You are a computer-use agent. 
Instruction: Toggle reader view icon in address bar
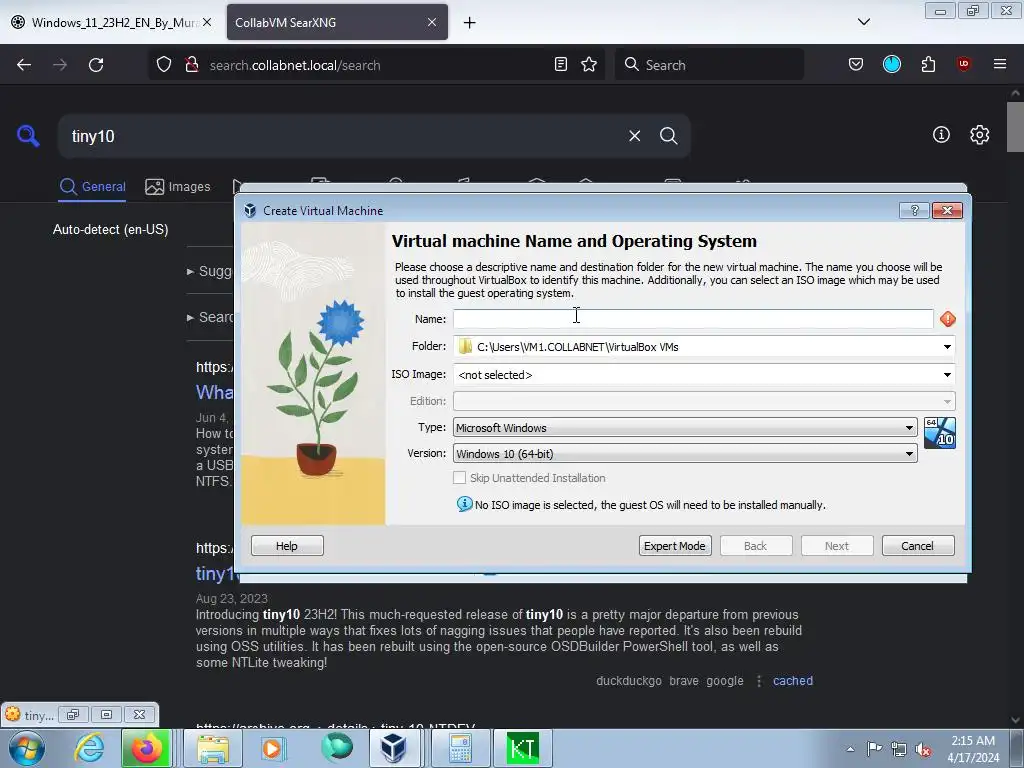coord(560,64)
